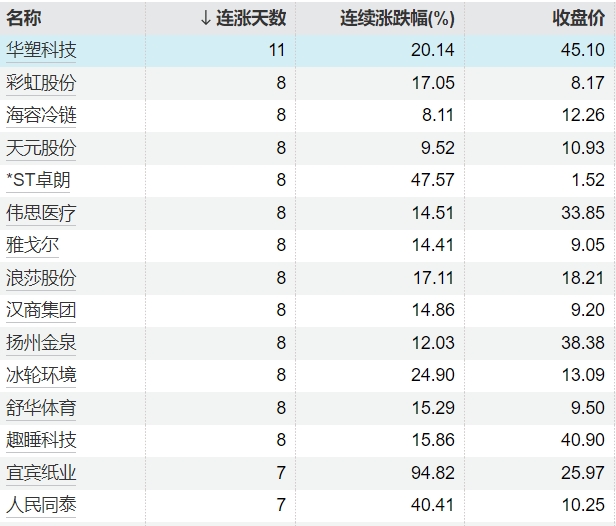Select 趣睡科技's closing price 40.90
Viewport: 616px width, 526px height.
coord(583,440)
